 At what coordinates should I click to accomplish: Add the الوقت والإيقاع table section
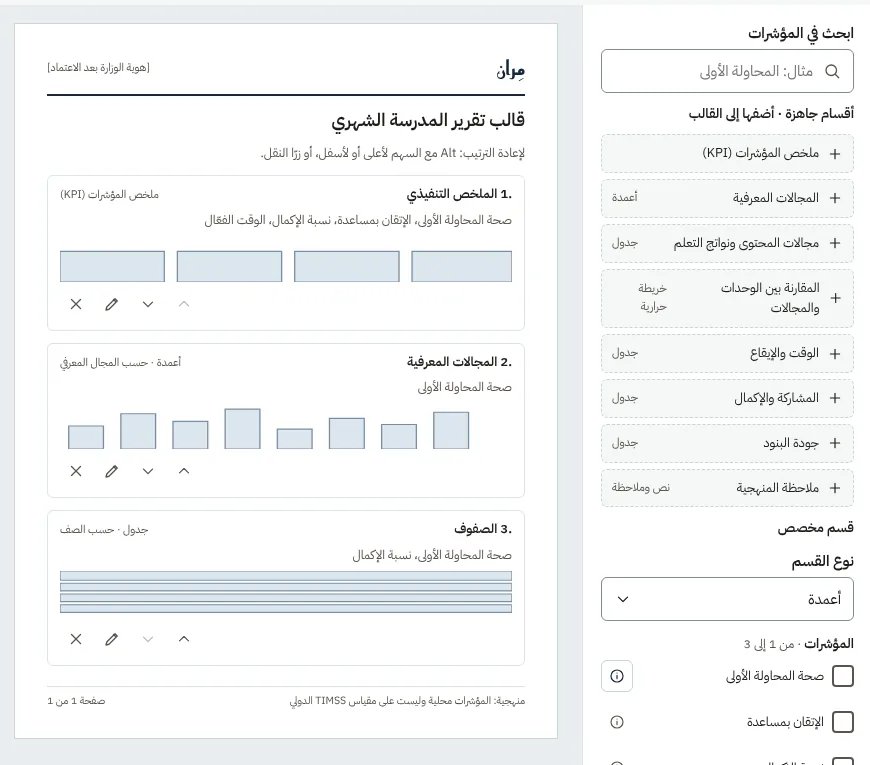pyautogui.click(x=727, y=353)
